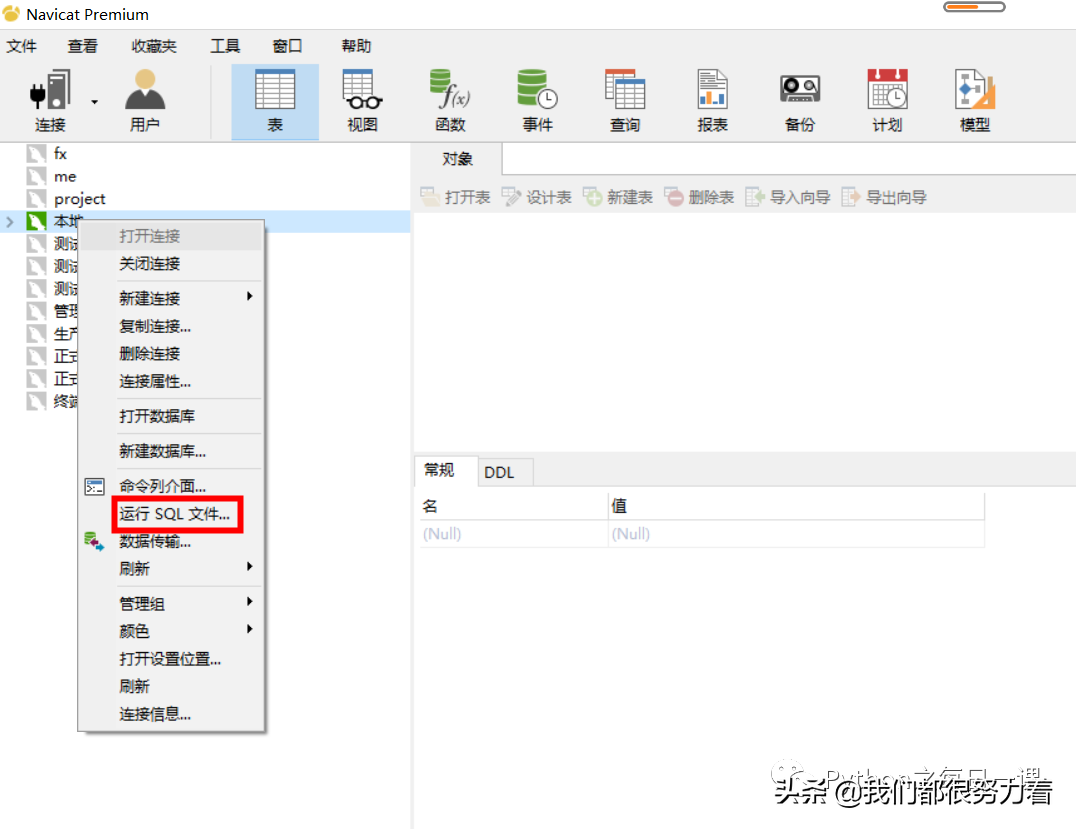Viewport: 1076px width, 829px height.
Task: Open the Model (模型) toolbar icon
Action: tap(975, 102)
